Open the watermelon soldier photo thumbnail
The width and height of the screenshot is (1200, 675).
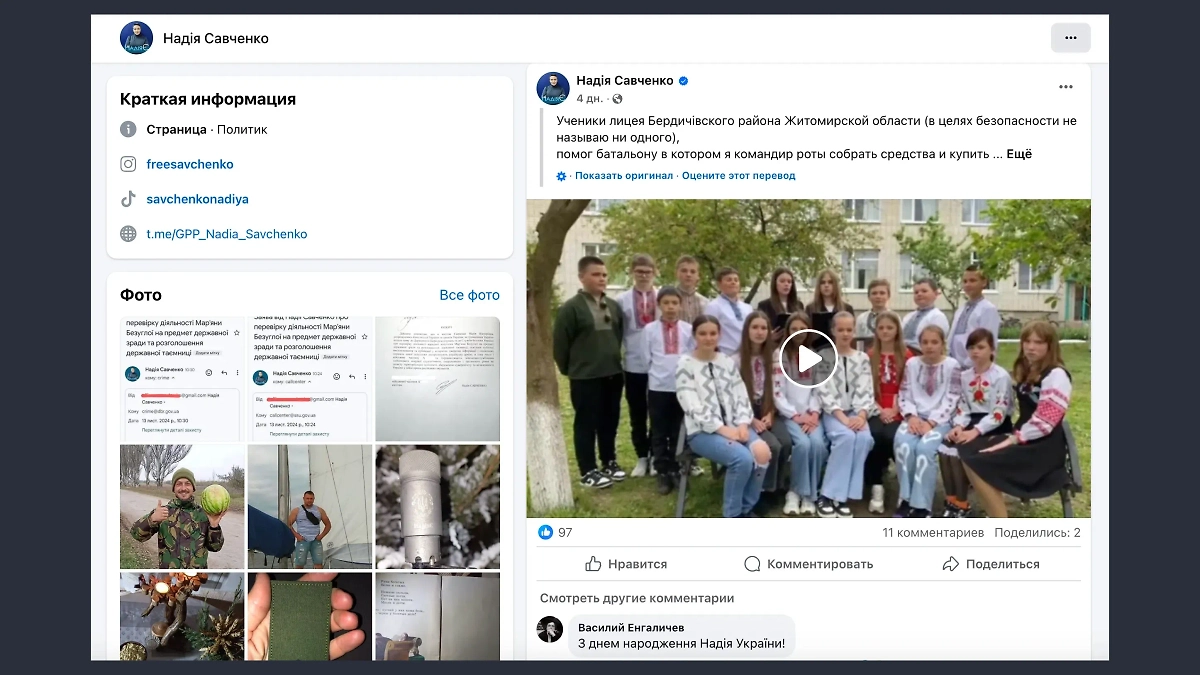181,505
